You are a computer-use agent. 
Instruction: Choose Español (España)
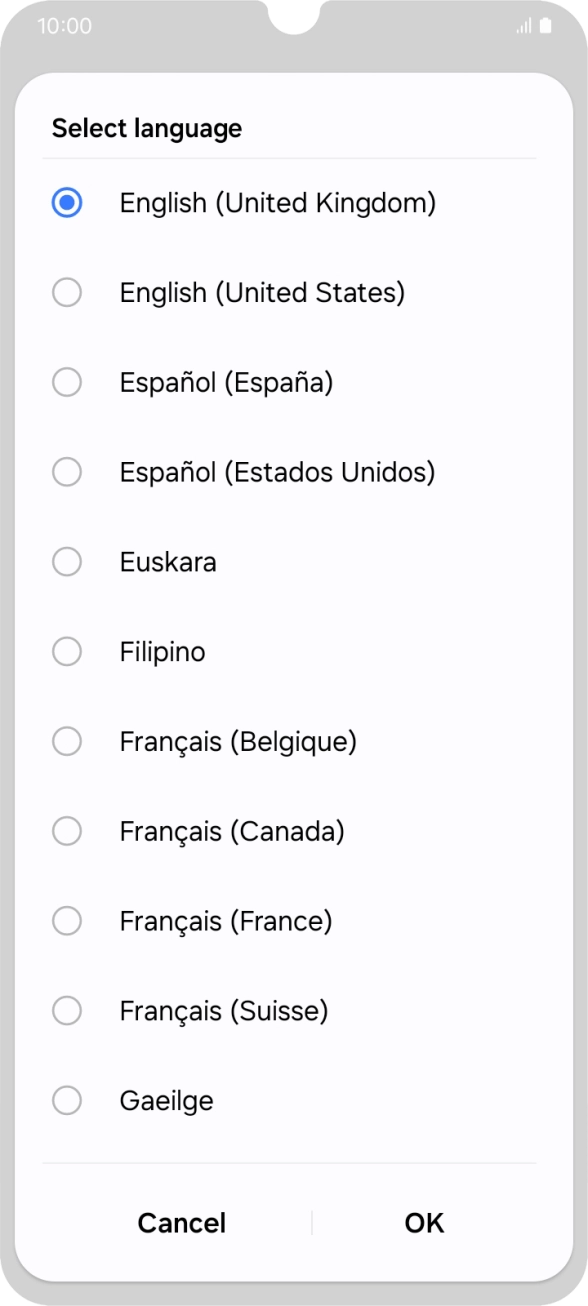(x=67, y=382)
